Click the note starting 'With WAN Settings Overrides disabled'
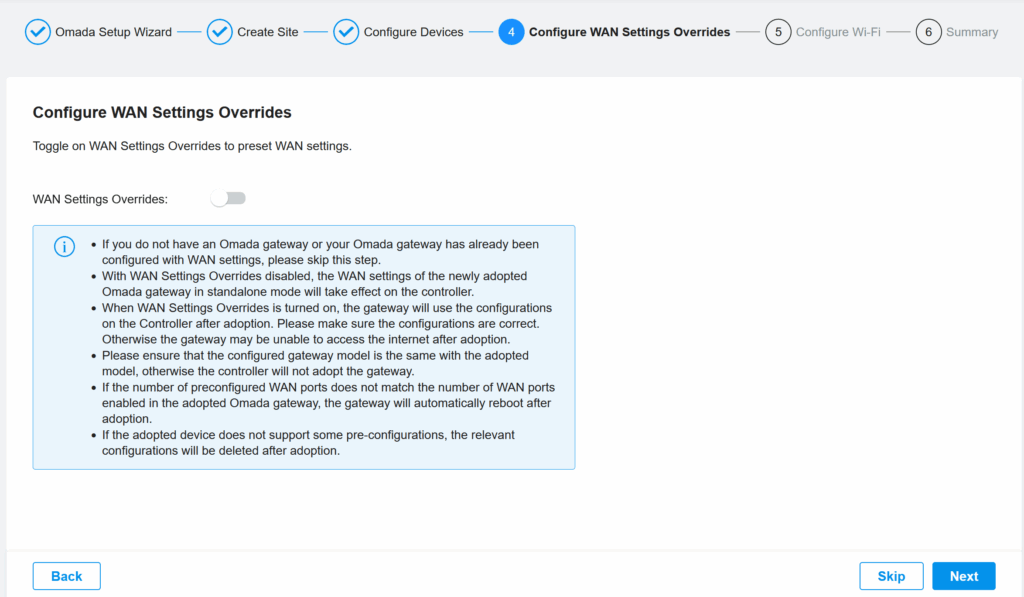 [314, 284]
